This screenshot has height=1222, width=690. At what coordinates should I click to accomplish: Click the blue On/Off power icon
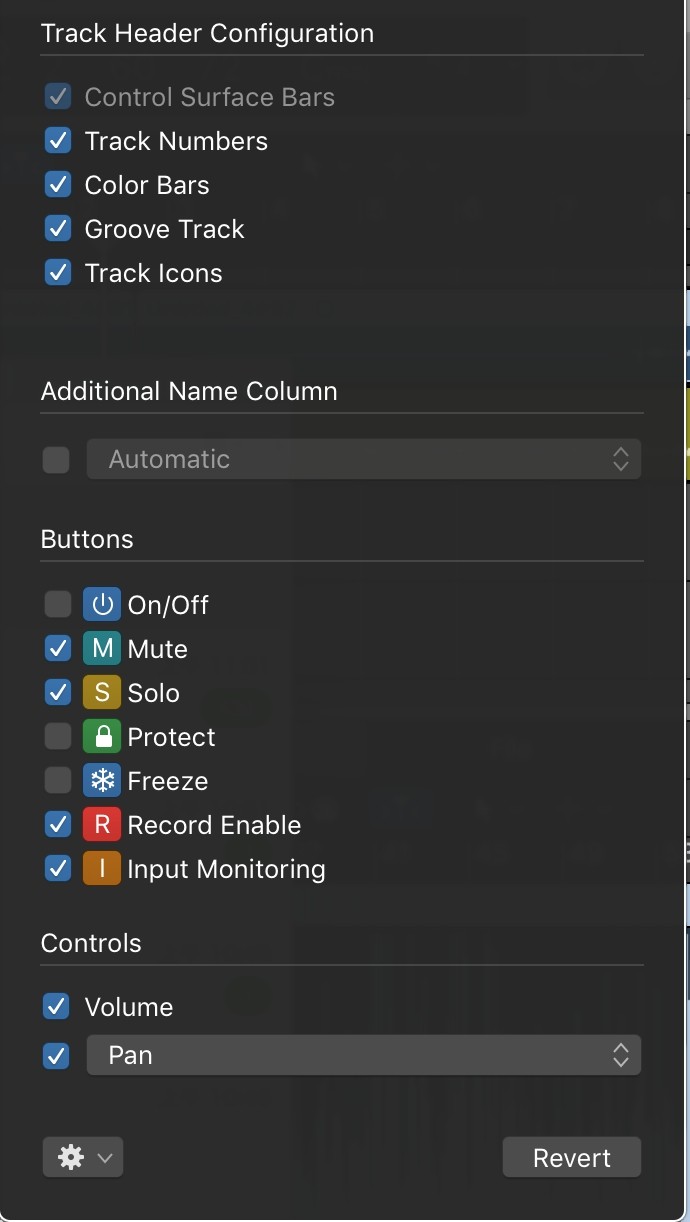click(x=102, y=605)
